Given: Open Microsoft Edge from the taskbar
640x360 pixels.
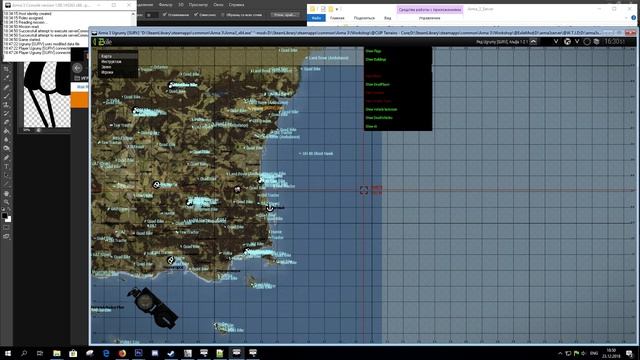Looking at the screenshot, I should [106, 353].
